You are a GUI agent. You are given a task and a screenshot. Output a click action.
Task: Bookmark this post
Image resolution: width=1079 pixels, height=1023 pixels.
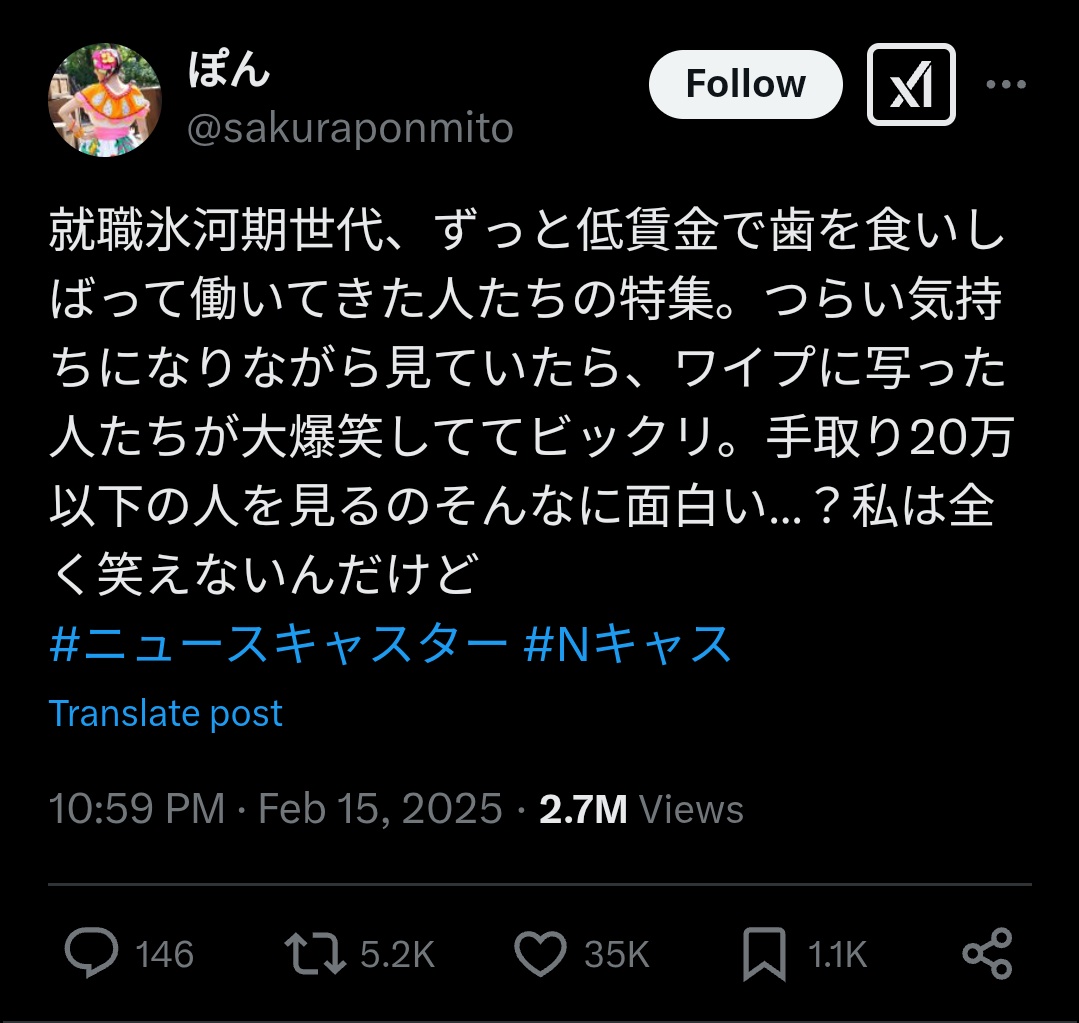tap(764, 955)
